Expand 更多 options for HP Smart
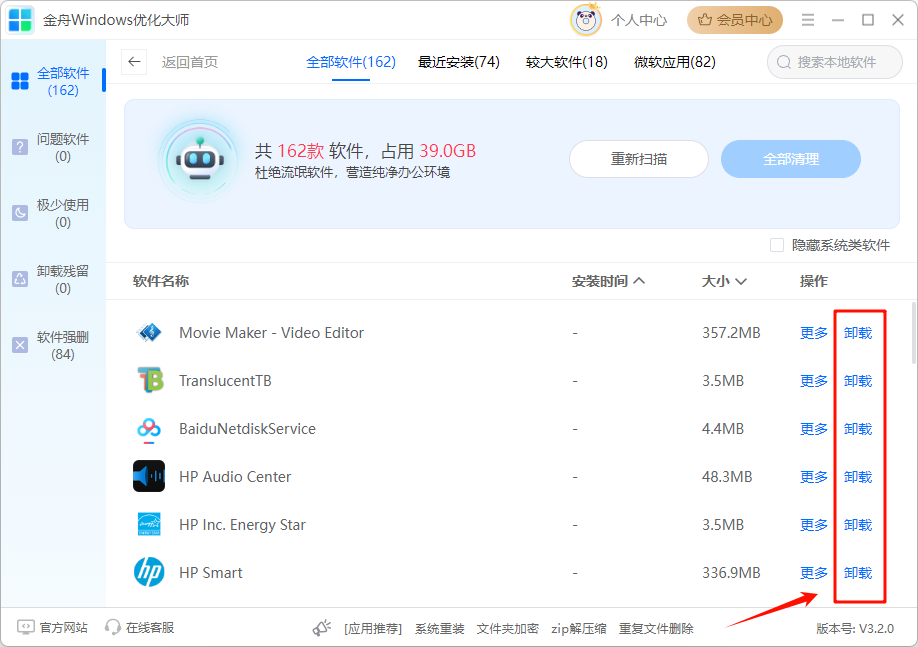Screen dimensions: 918x647 pyautogui.click(x=814, y=573)
